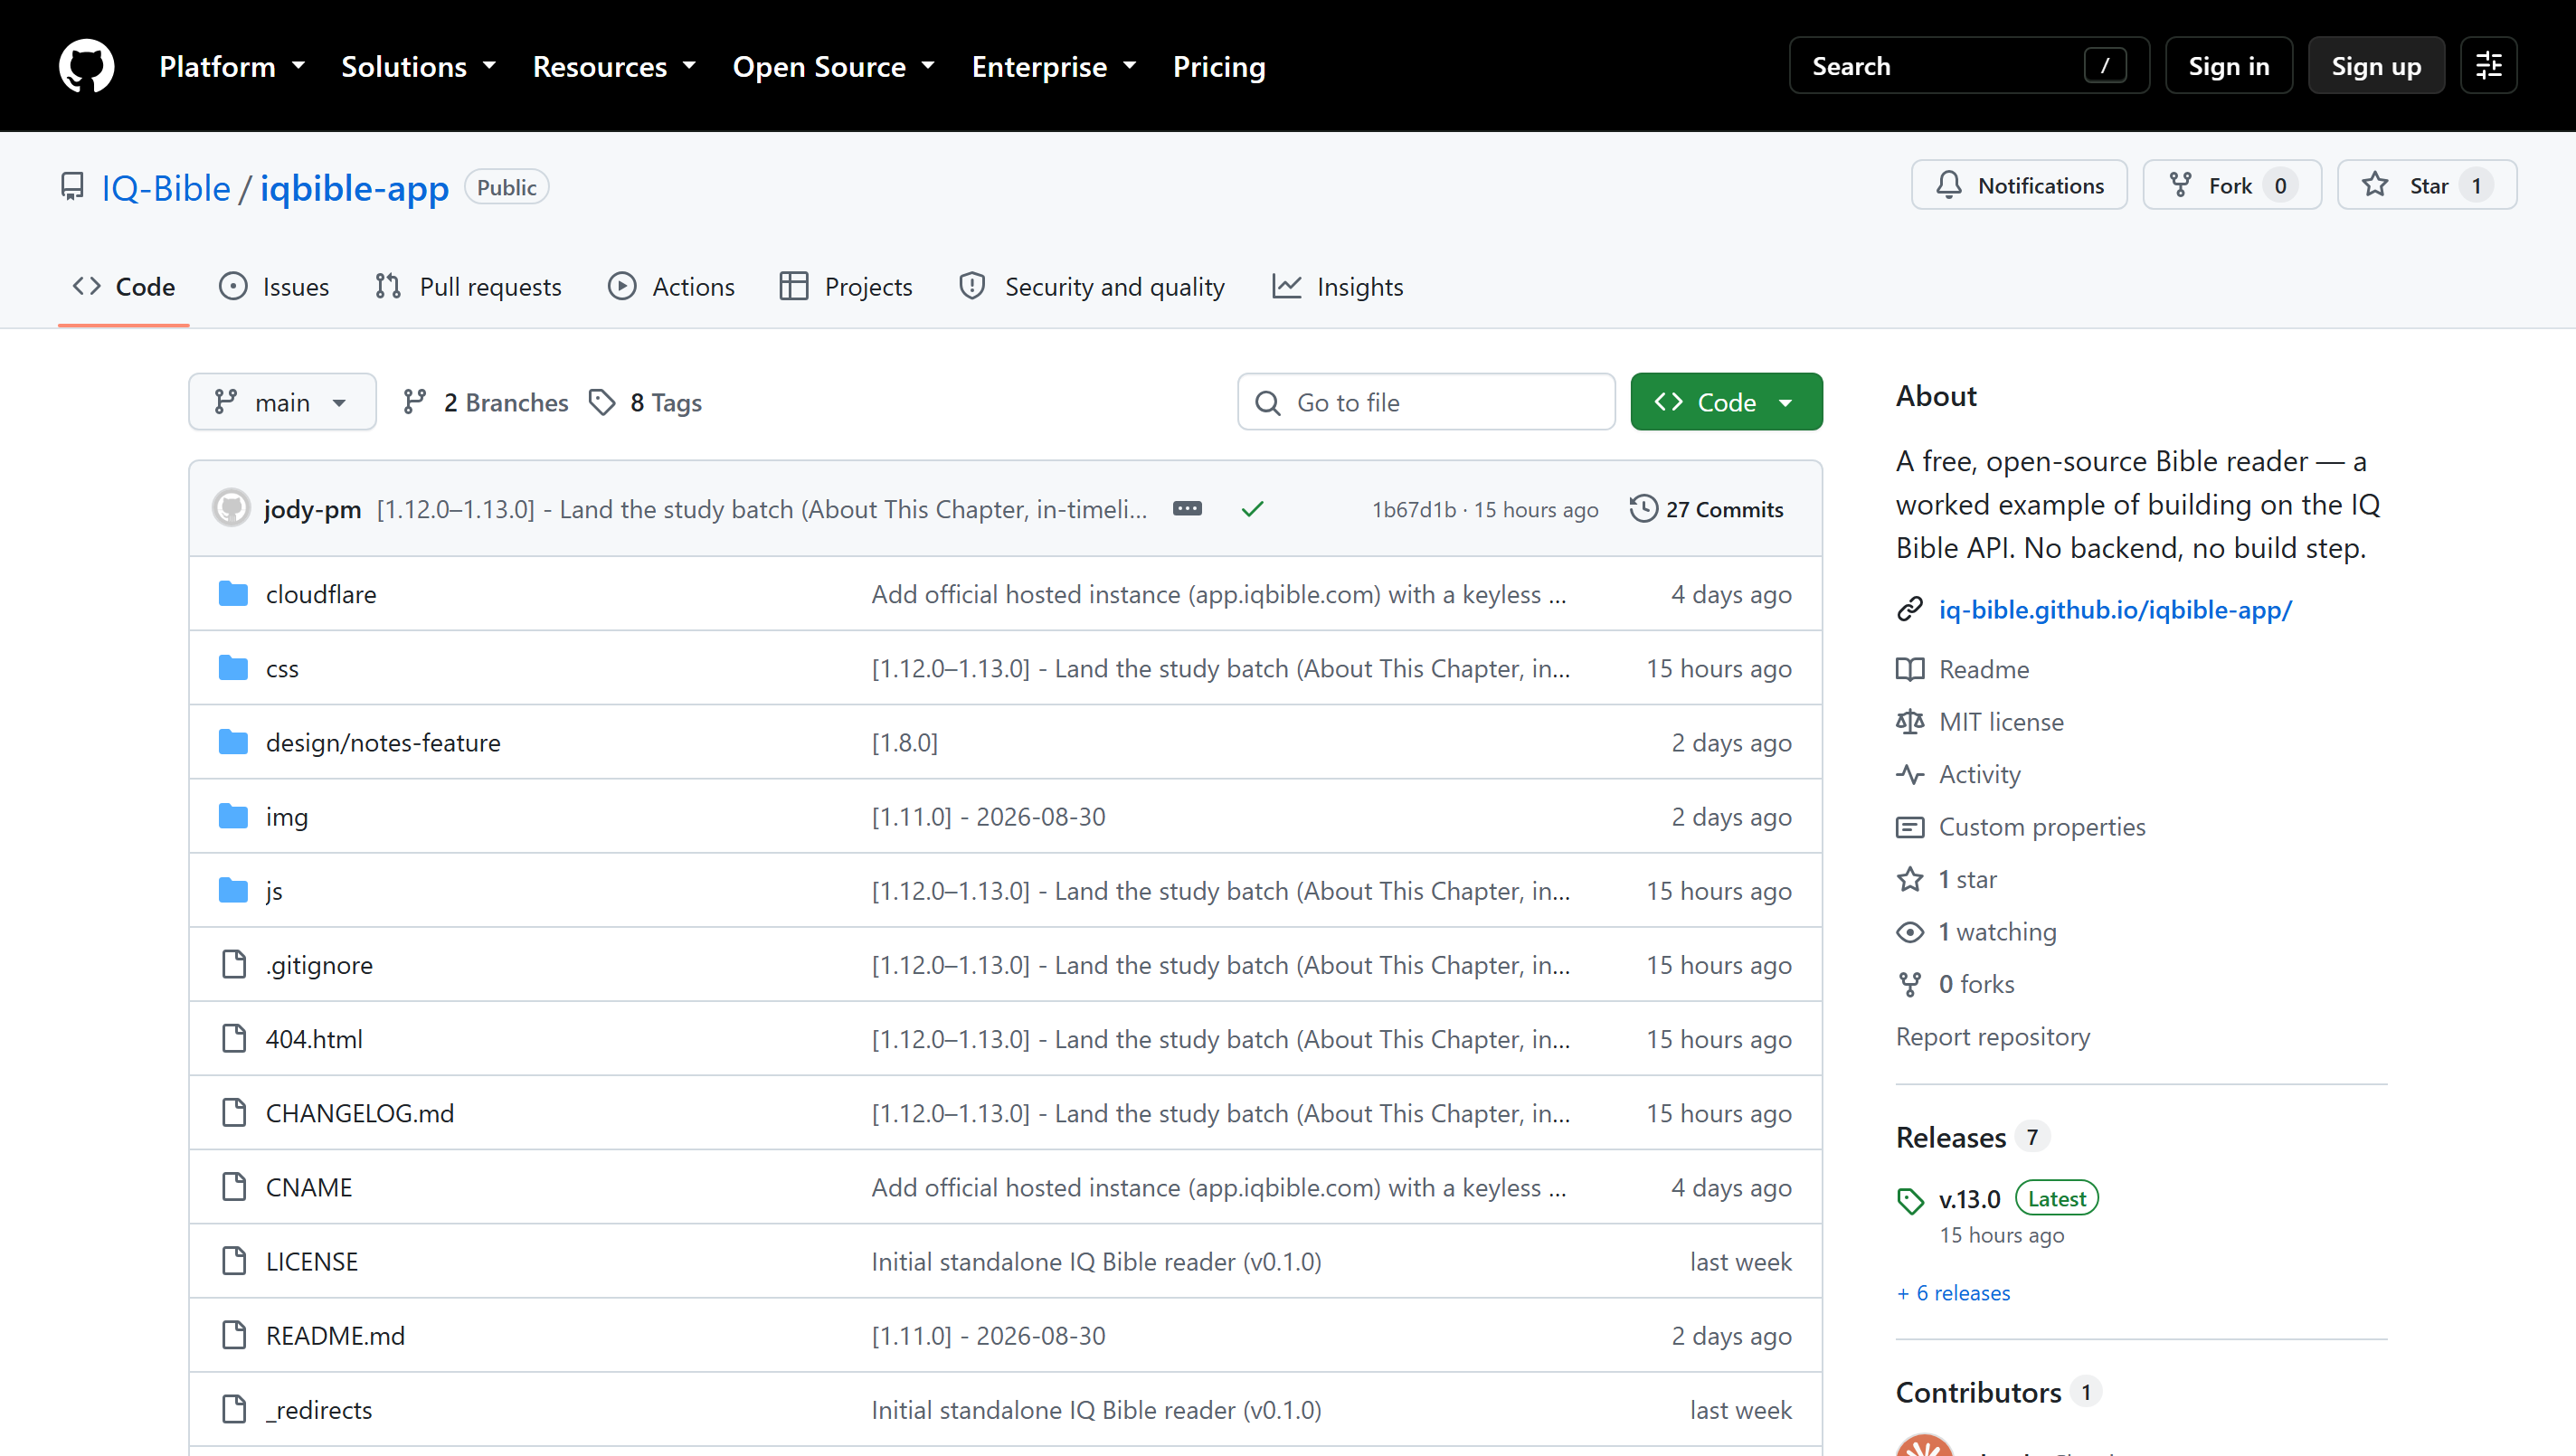The image size is (2576, 1456).
Task: Select the Code tab
Action: tap(124, 287)
